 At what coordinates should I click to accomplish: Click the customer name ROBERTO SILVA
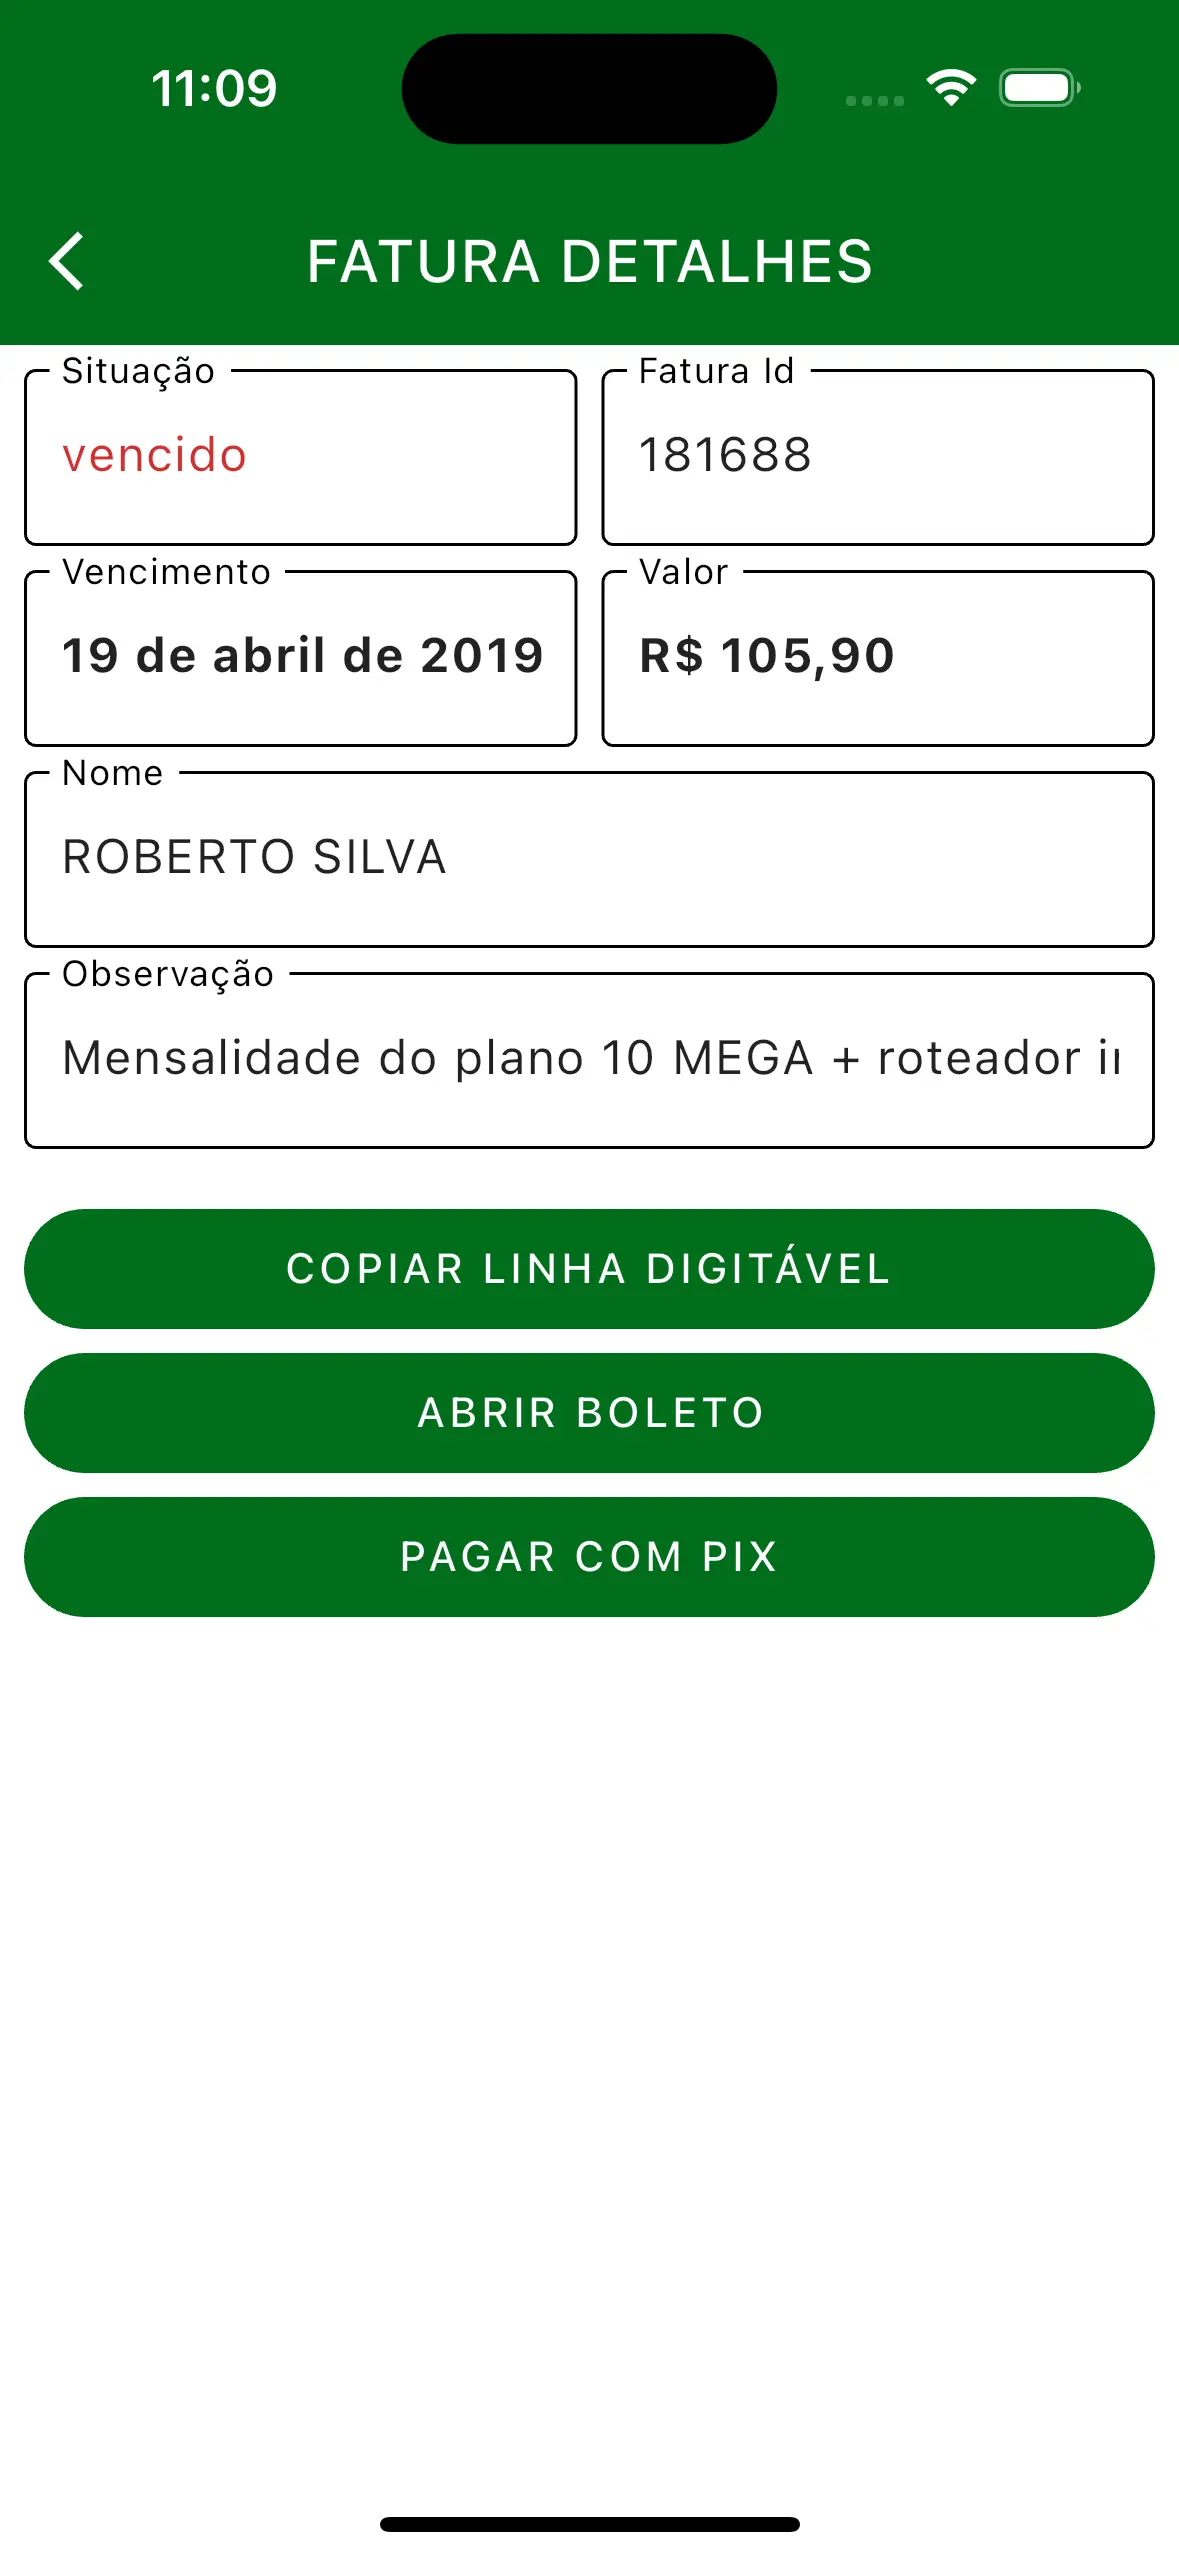click(254, 857)
